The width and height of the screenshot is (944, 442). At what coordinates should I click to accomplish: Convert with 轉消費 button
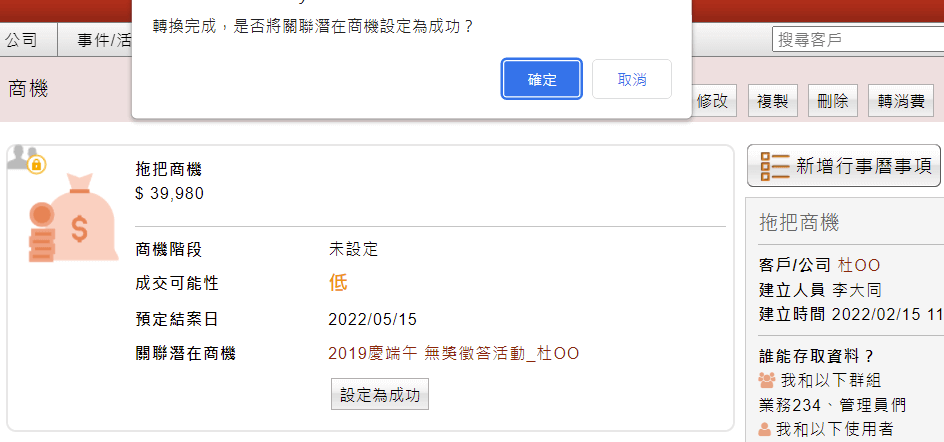[901, 101]
